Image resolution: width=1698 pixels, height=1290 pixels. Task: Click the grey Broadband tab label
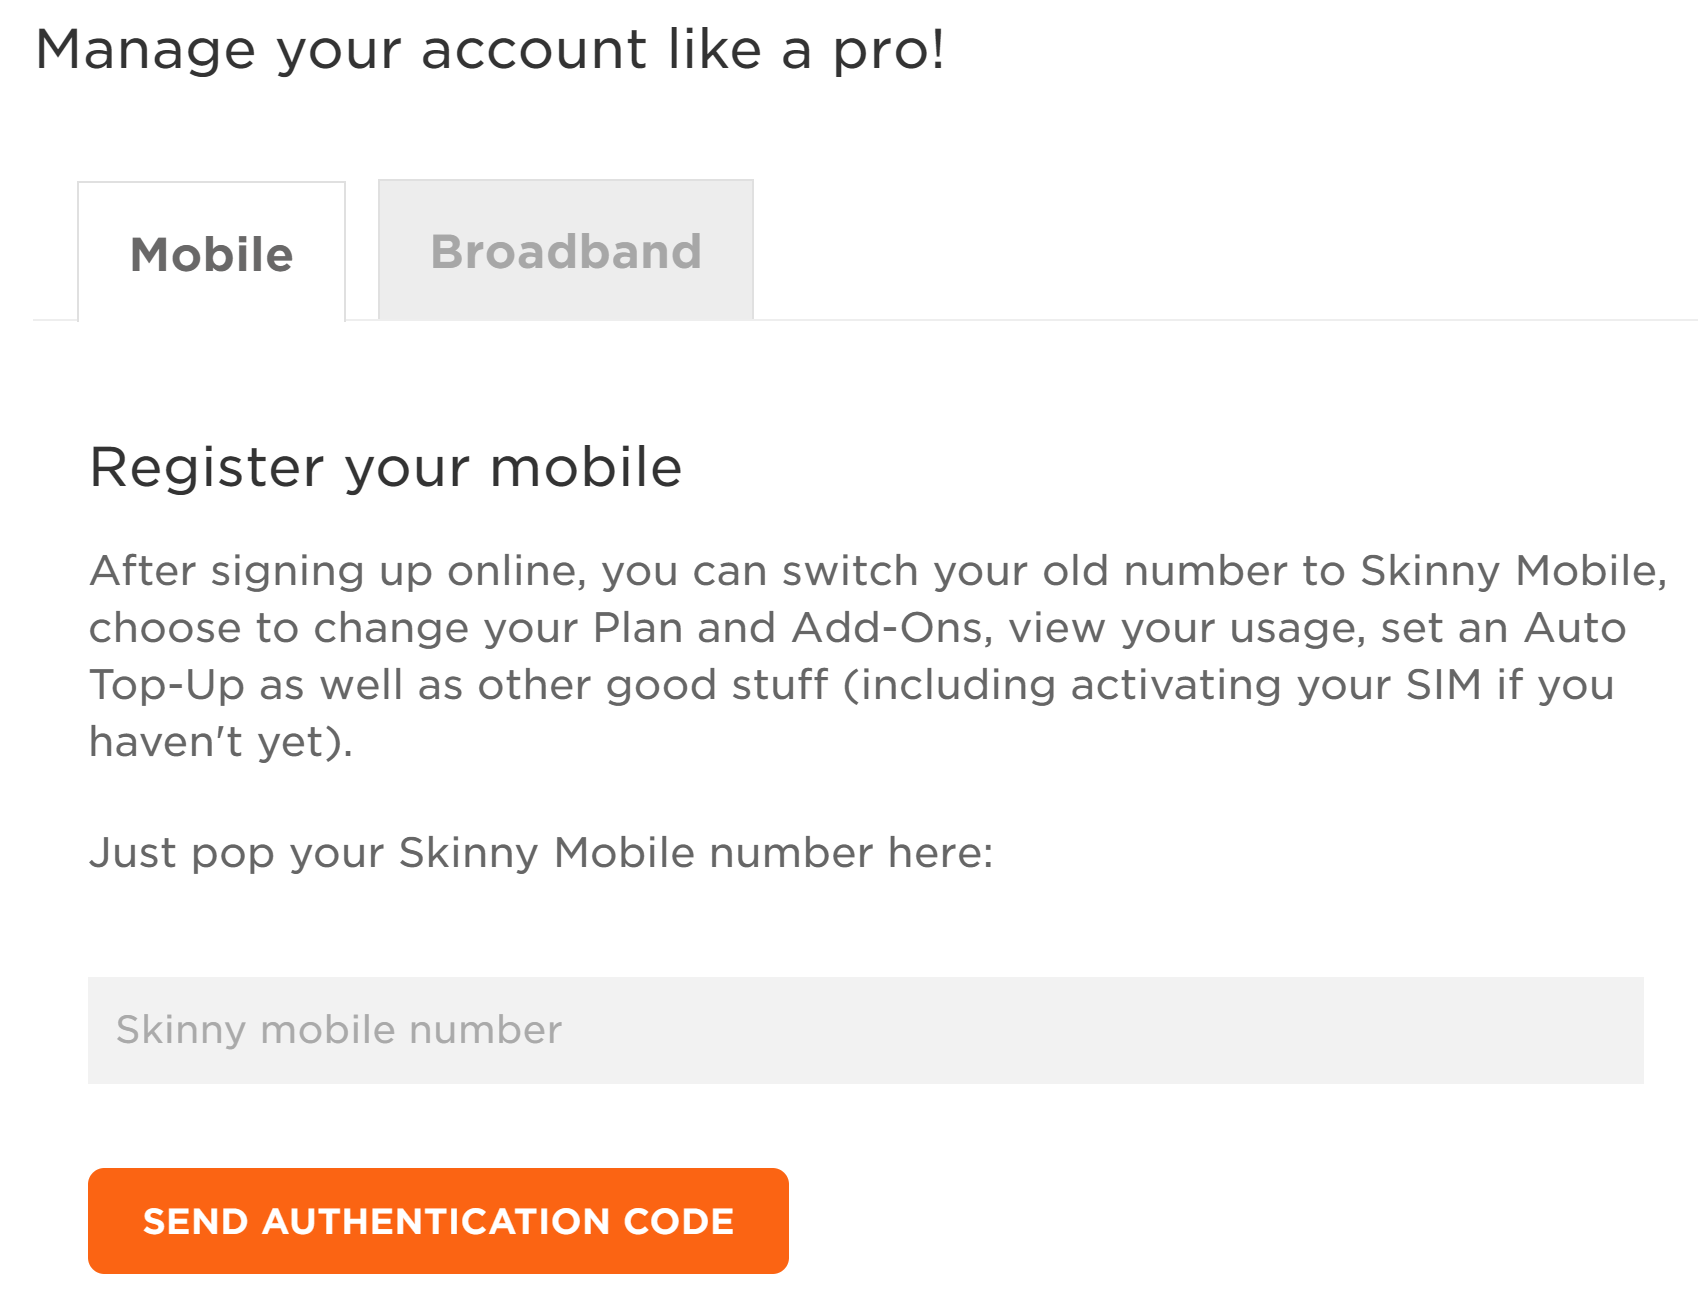click(566, 252)
